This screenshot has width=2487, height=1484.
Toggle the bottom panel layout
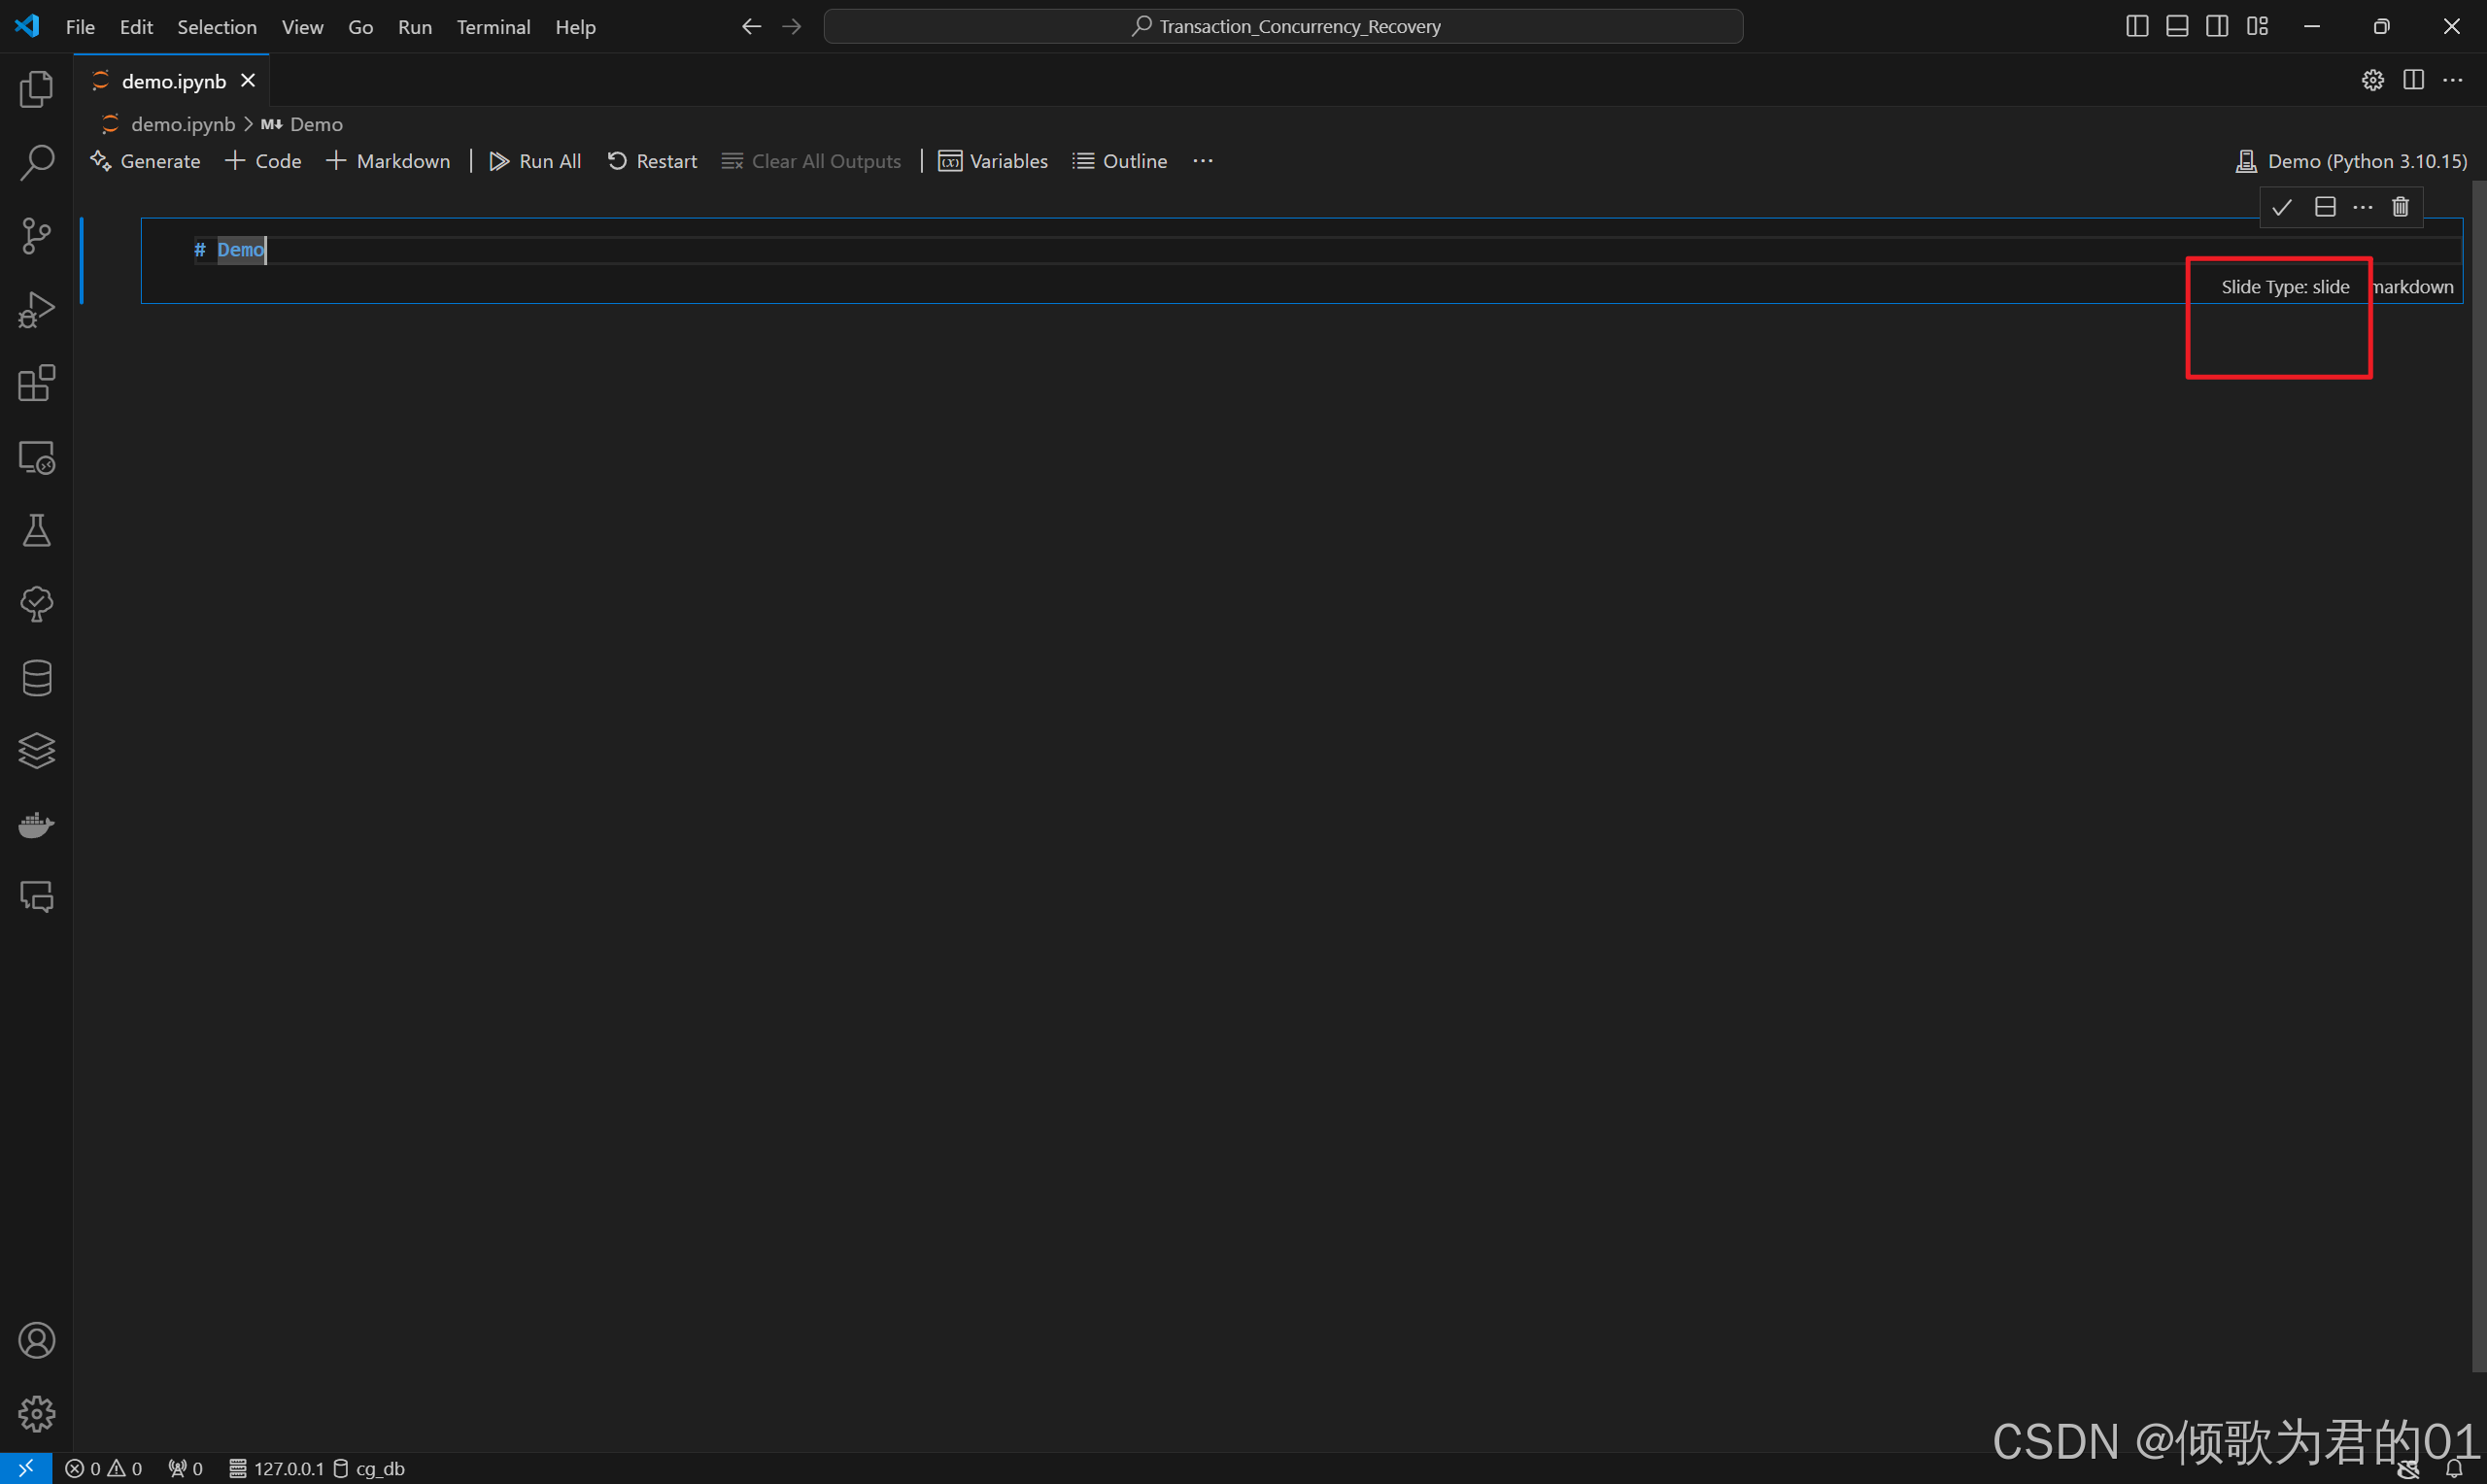[2177, 27]
